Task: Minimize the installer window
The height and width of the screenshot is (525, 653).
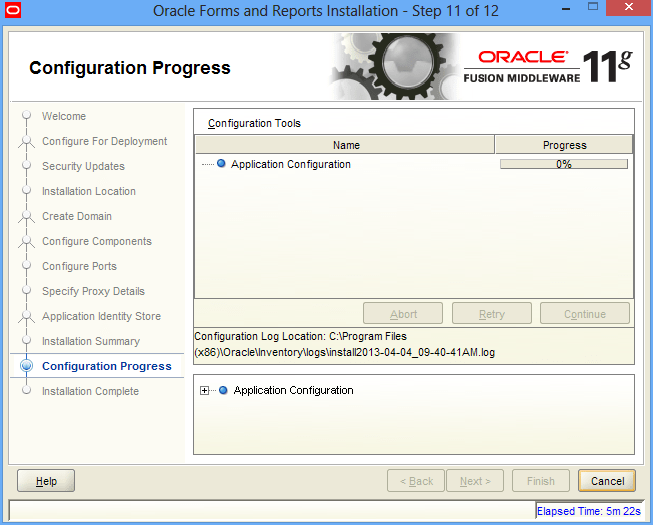Action: (566, 9)
